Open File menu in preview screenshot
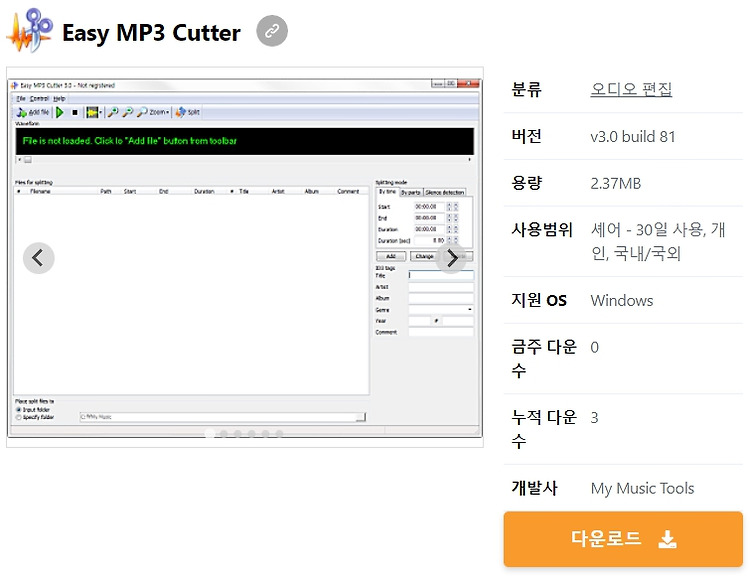750x576 pixels. click(21, 99)
